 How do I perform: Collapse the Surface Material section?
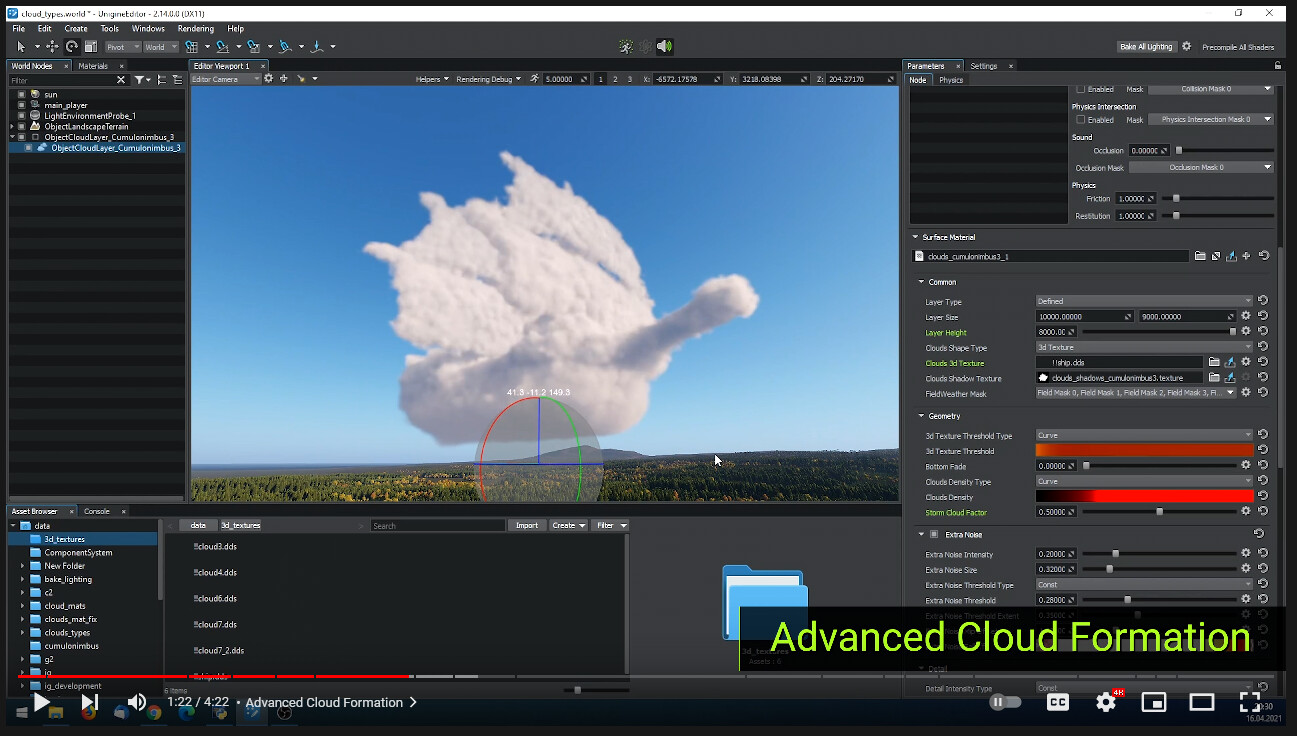pos(914,237)
